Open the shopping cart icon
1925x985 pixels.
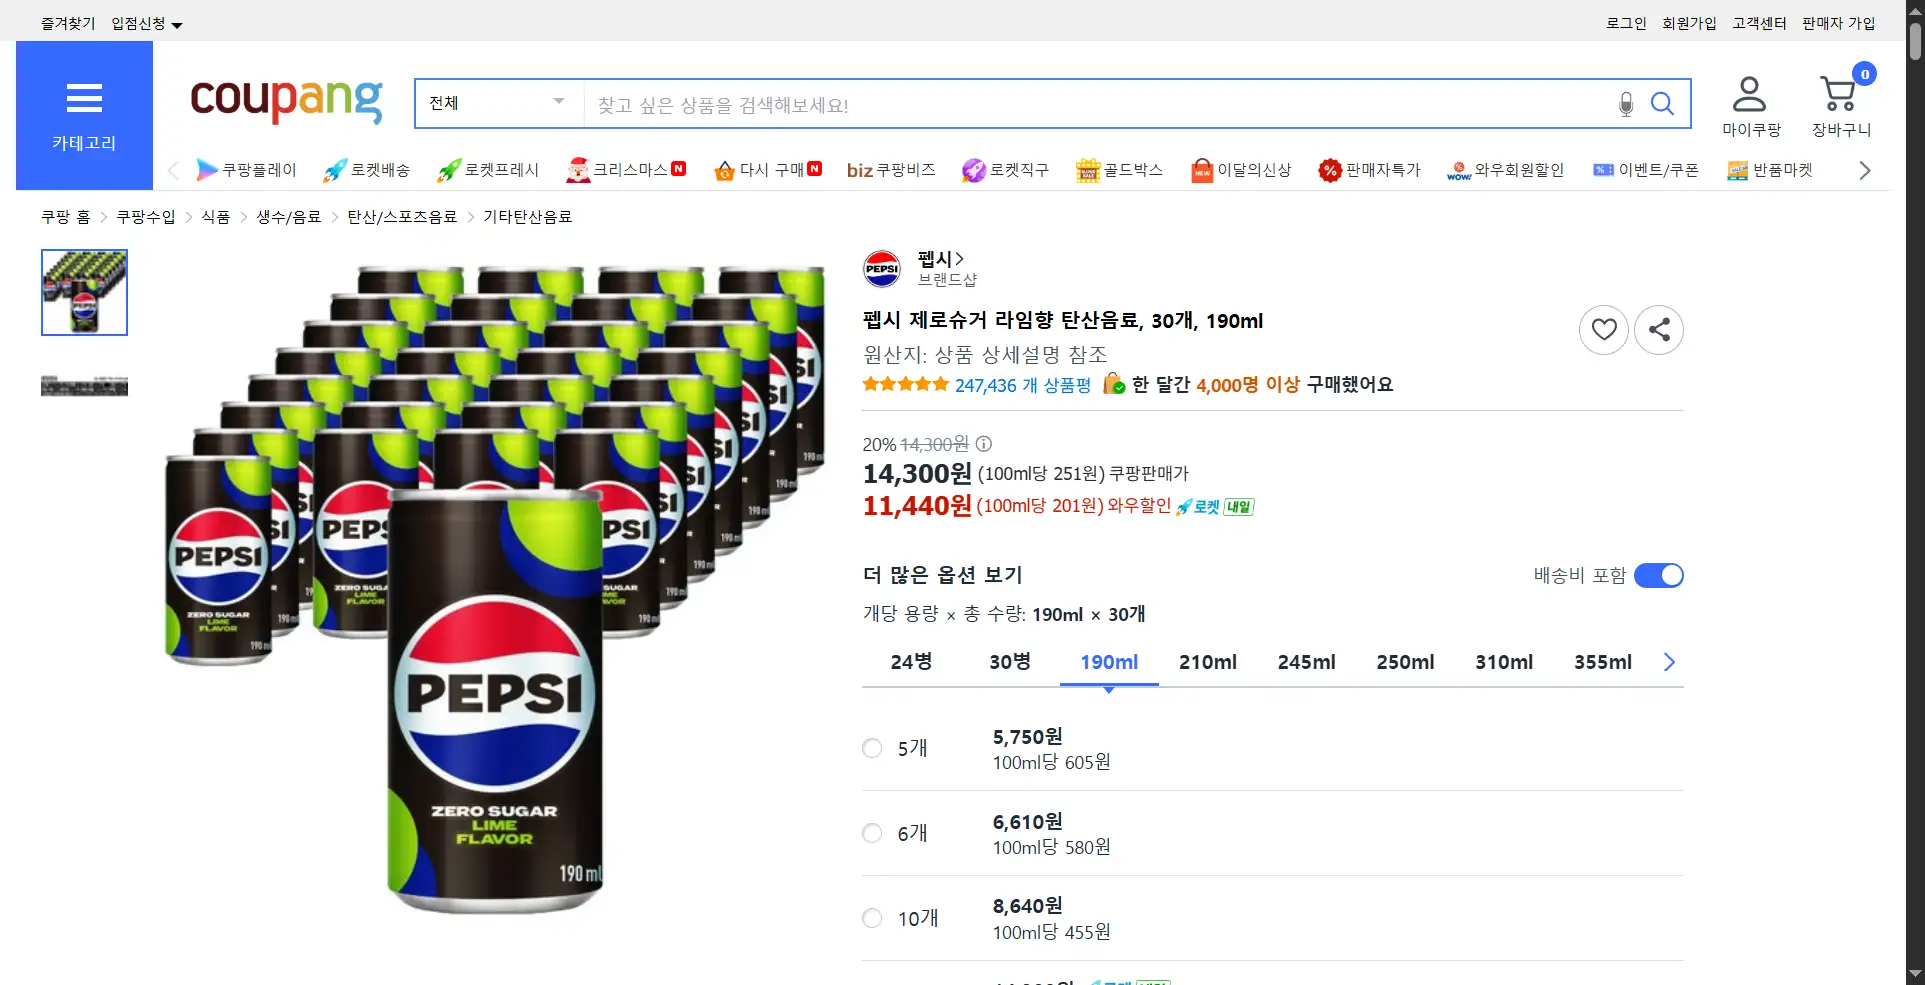[x=1838, y=96]
